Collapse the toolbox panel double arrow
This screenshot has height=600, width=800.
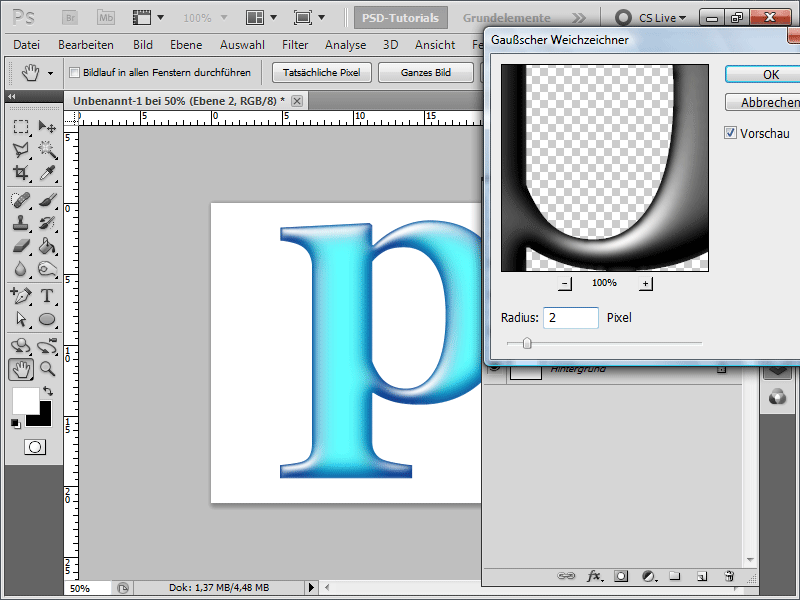[12, 96]
